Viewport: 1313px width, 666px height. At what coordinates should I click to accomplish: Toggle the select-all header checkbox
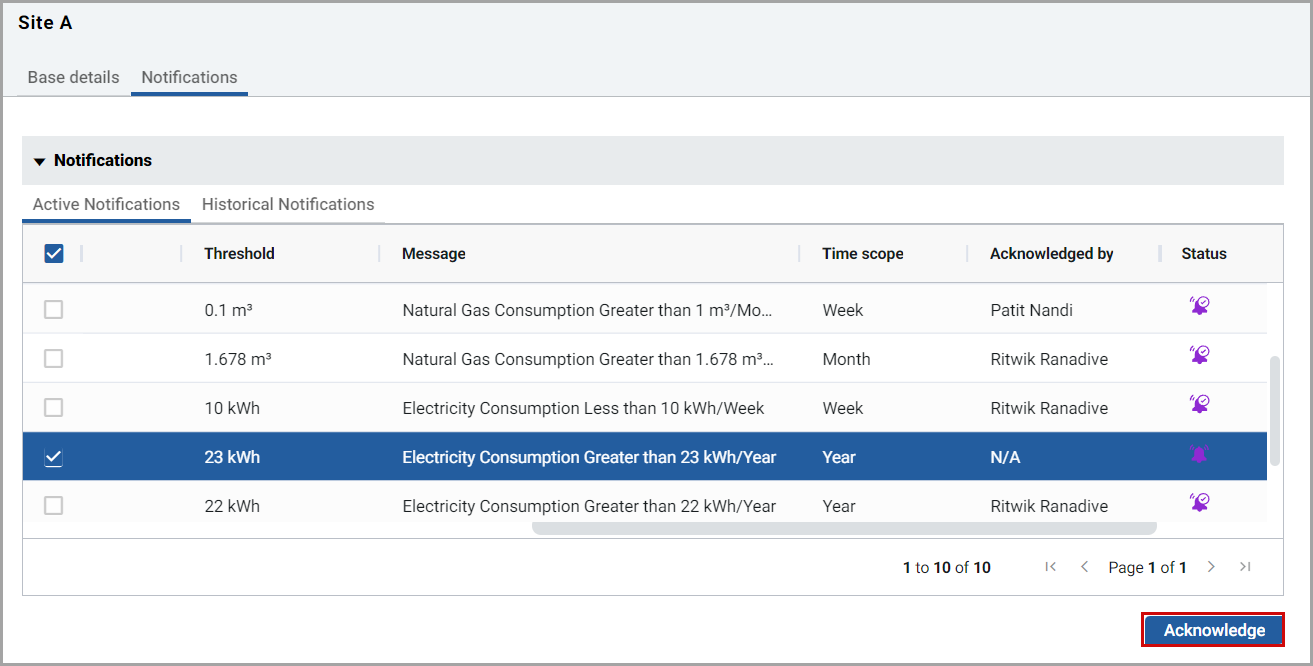54,254
